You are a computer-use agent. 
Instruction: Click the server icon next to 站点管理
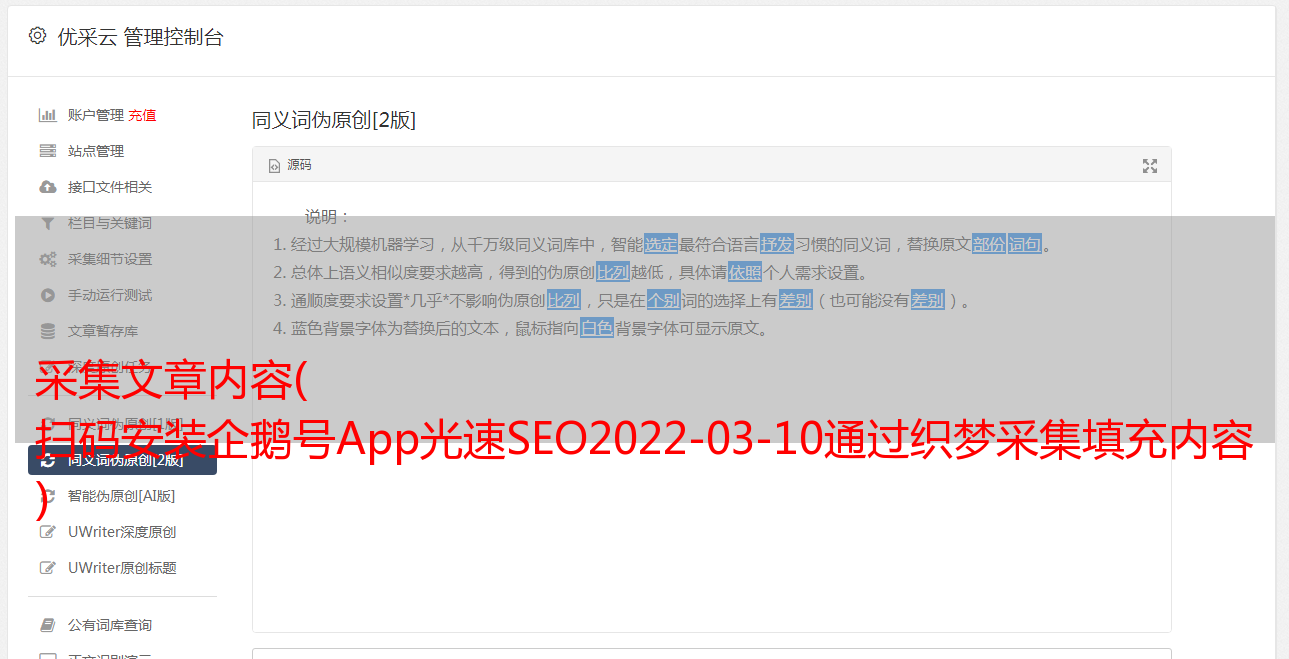coord(47,151)
